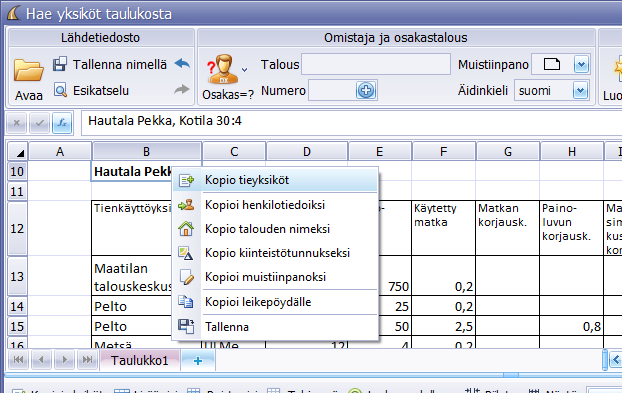Click floppy disk icon beside Tallenna
This screenshot has height=393, width=622.
(186, 326)
